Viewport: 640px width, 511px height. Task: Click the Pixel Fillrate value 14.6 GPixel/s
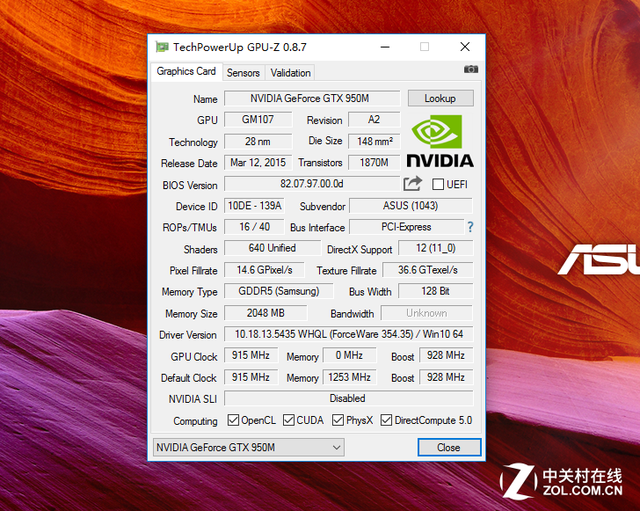pos(264,270)
